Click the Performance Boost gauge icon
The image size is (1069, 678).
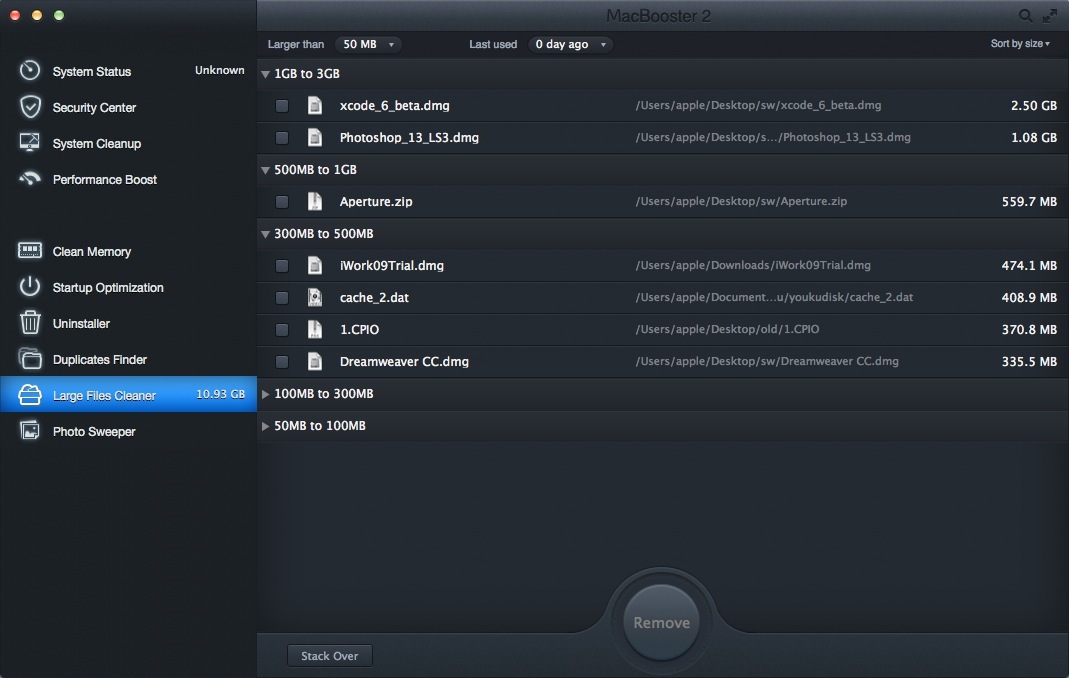(30, 179)
